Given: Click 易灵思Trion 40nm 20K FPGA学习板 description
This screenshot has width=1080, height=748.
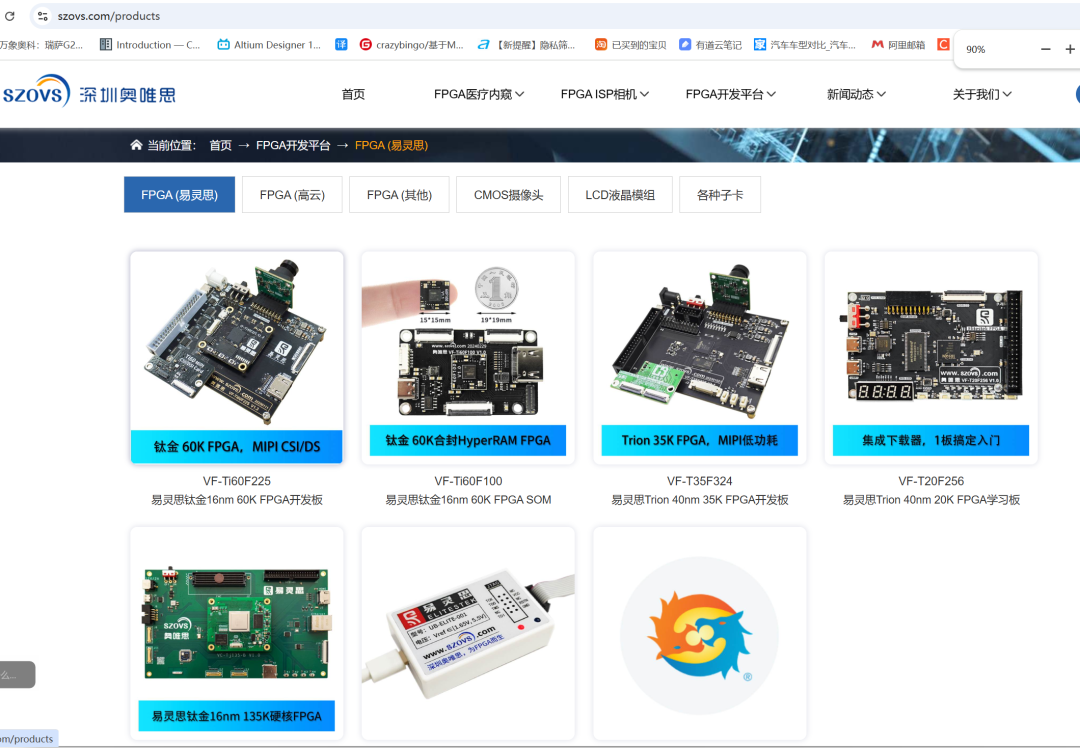Looking at the screenshot, I should 931,499.
